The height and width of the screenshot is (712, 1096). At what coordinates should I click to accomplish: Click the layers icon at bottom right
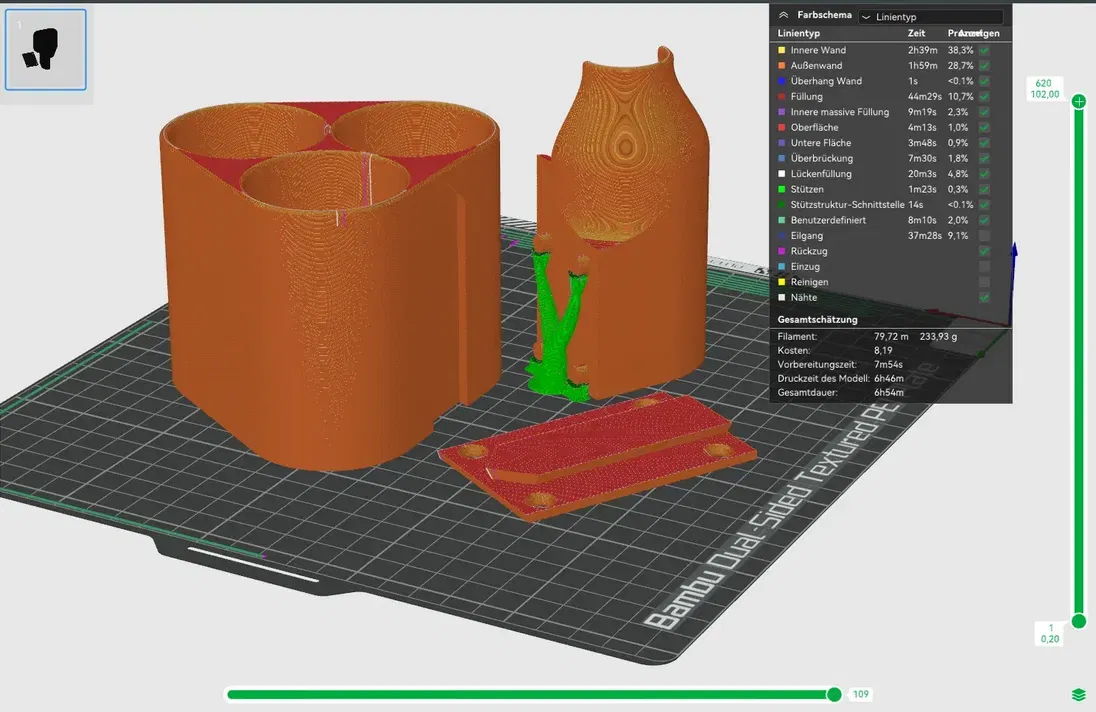(x=1079, y=695)
